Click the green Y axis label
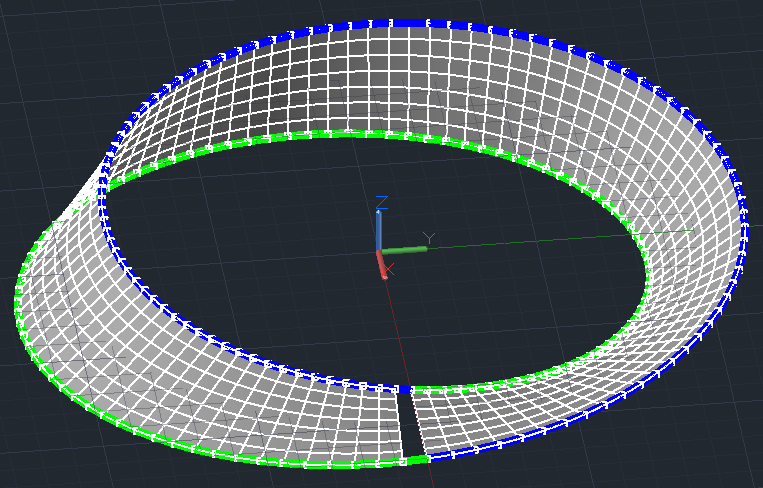The width and height of the screenshot is (763, 488). (x=429, y=238)
